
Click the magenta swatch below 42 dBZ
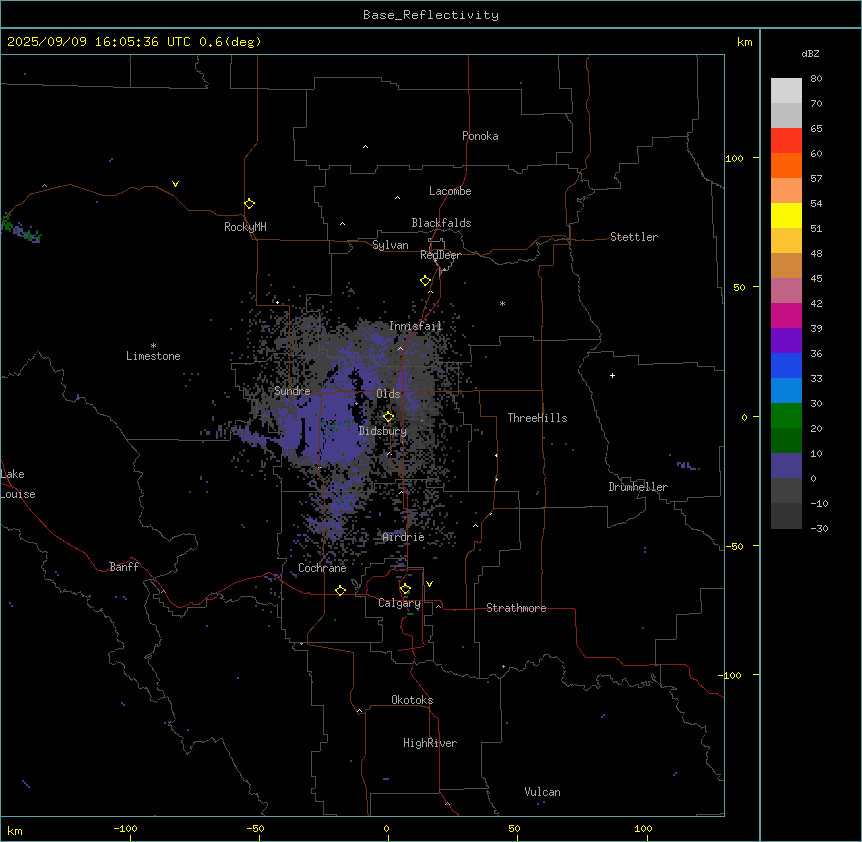tap(786, 315)
